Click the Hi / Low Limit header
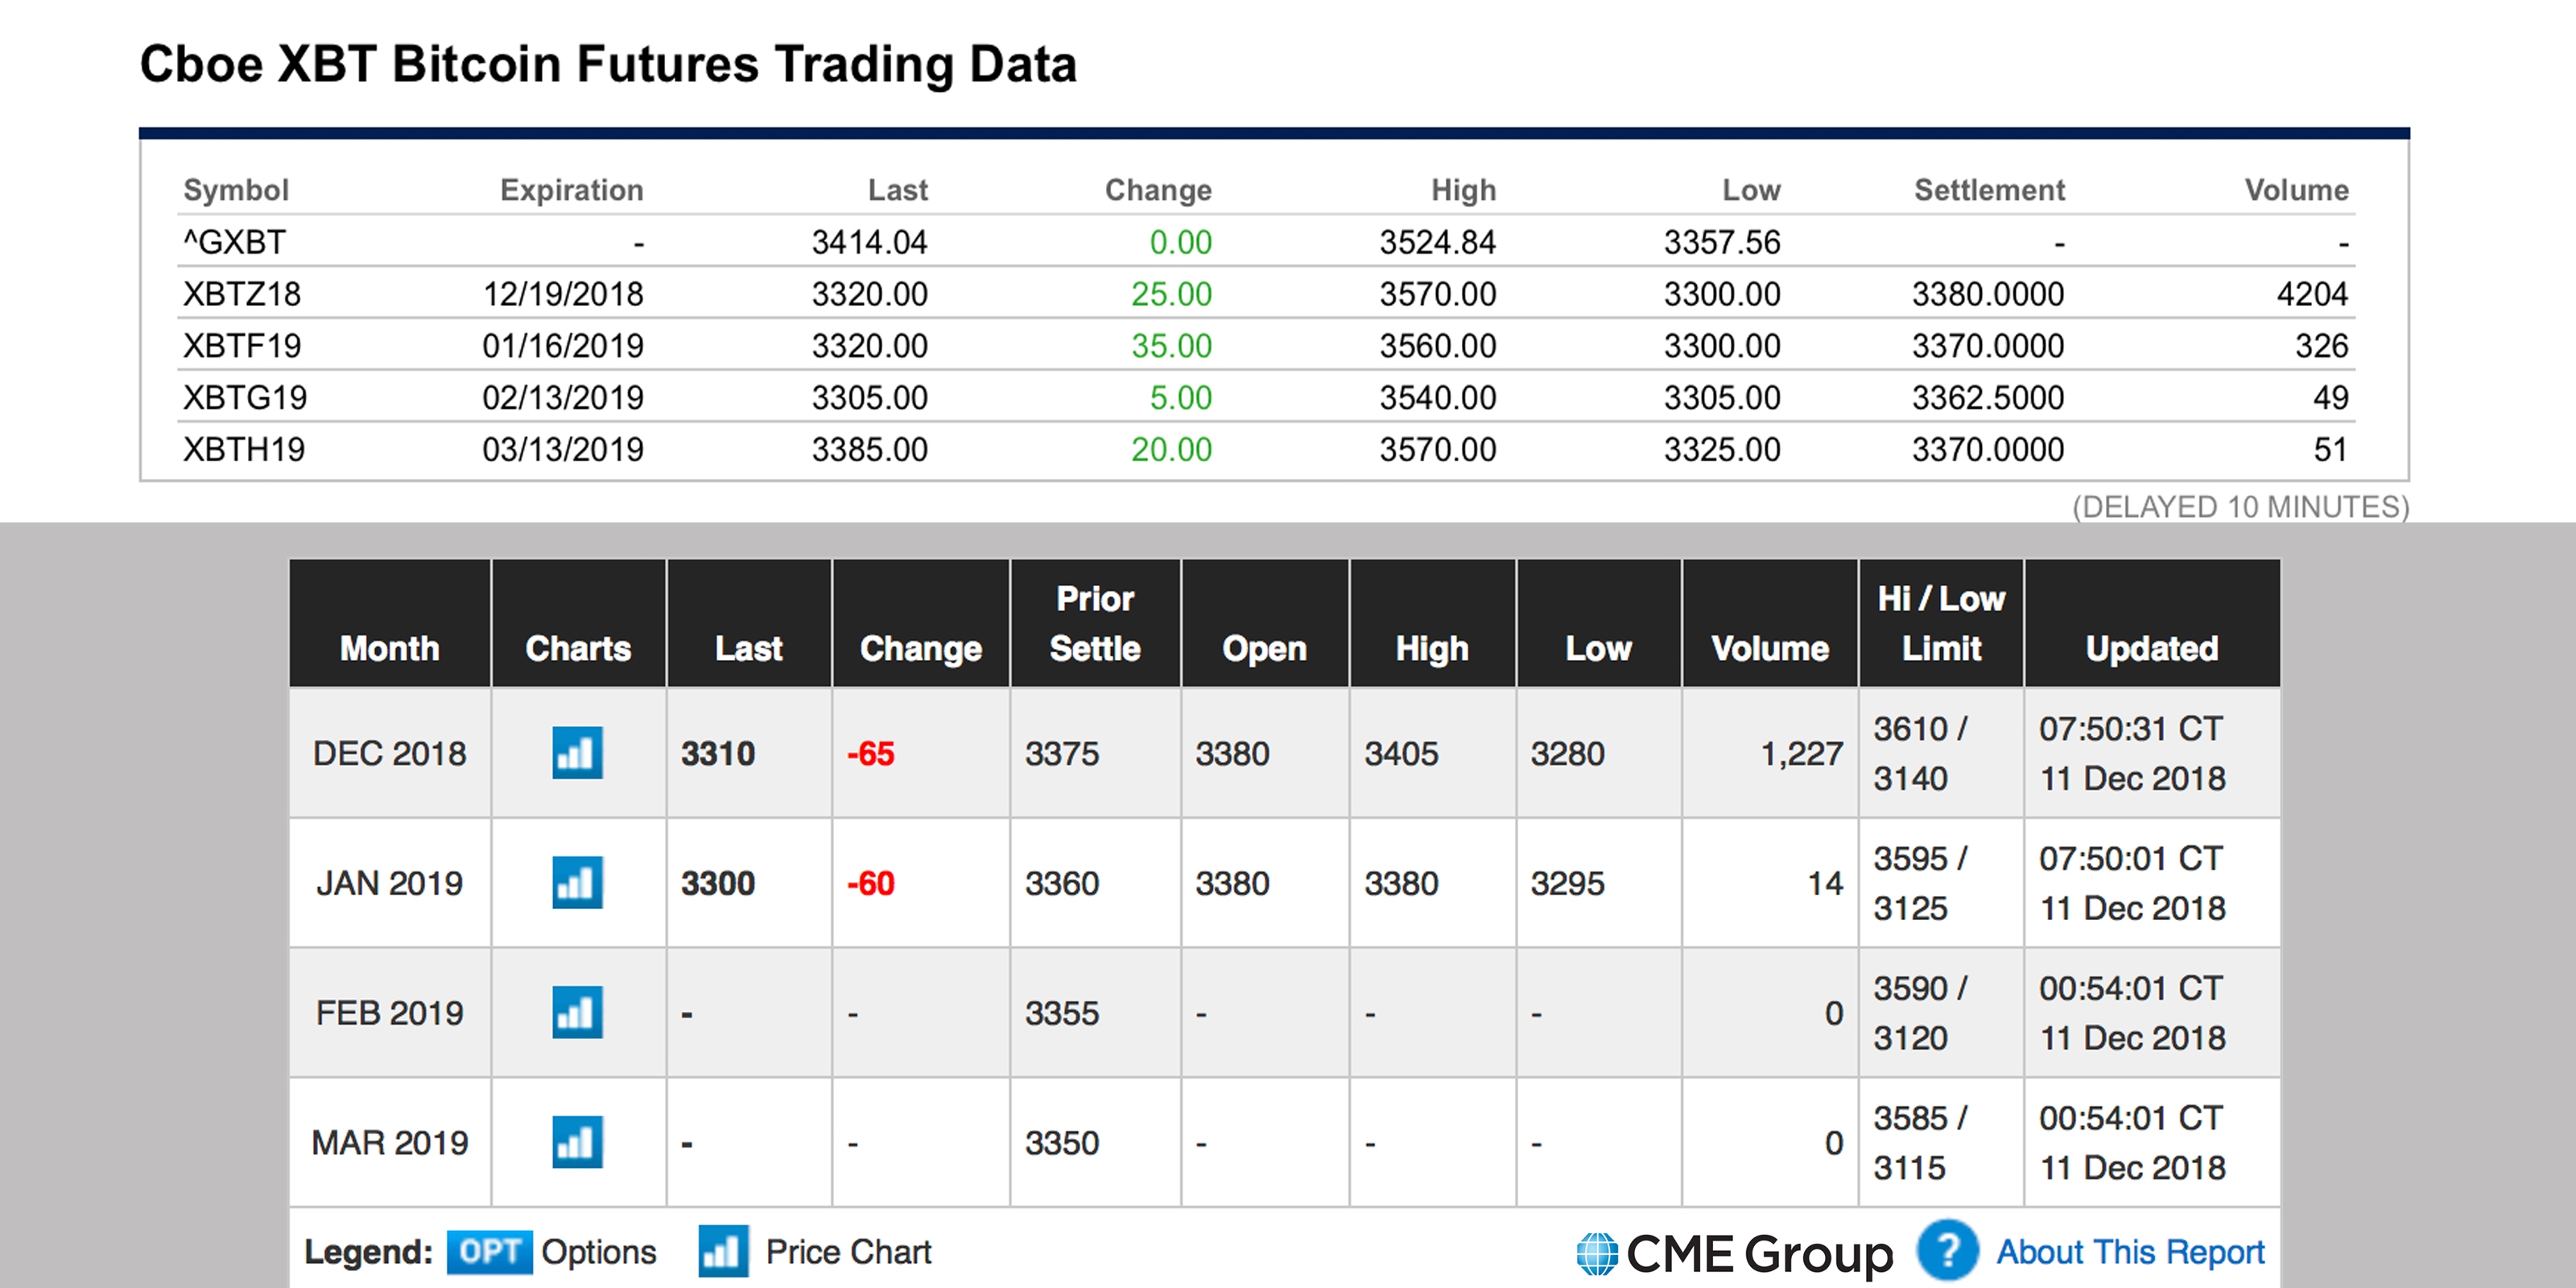The height and width of the screenshot is (1288, 2576). coord(1941,623)
